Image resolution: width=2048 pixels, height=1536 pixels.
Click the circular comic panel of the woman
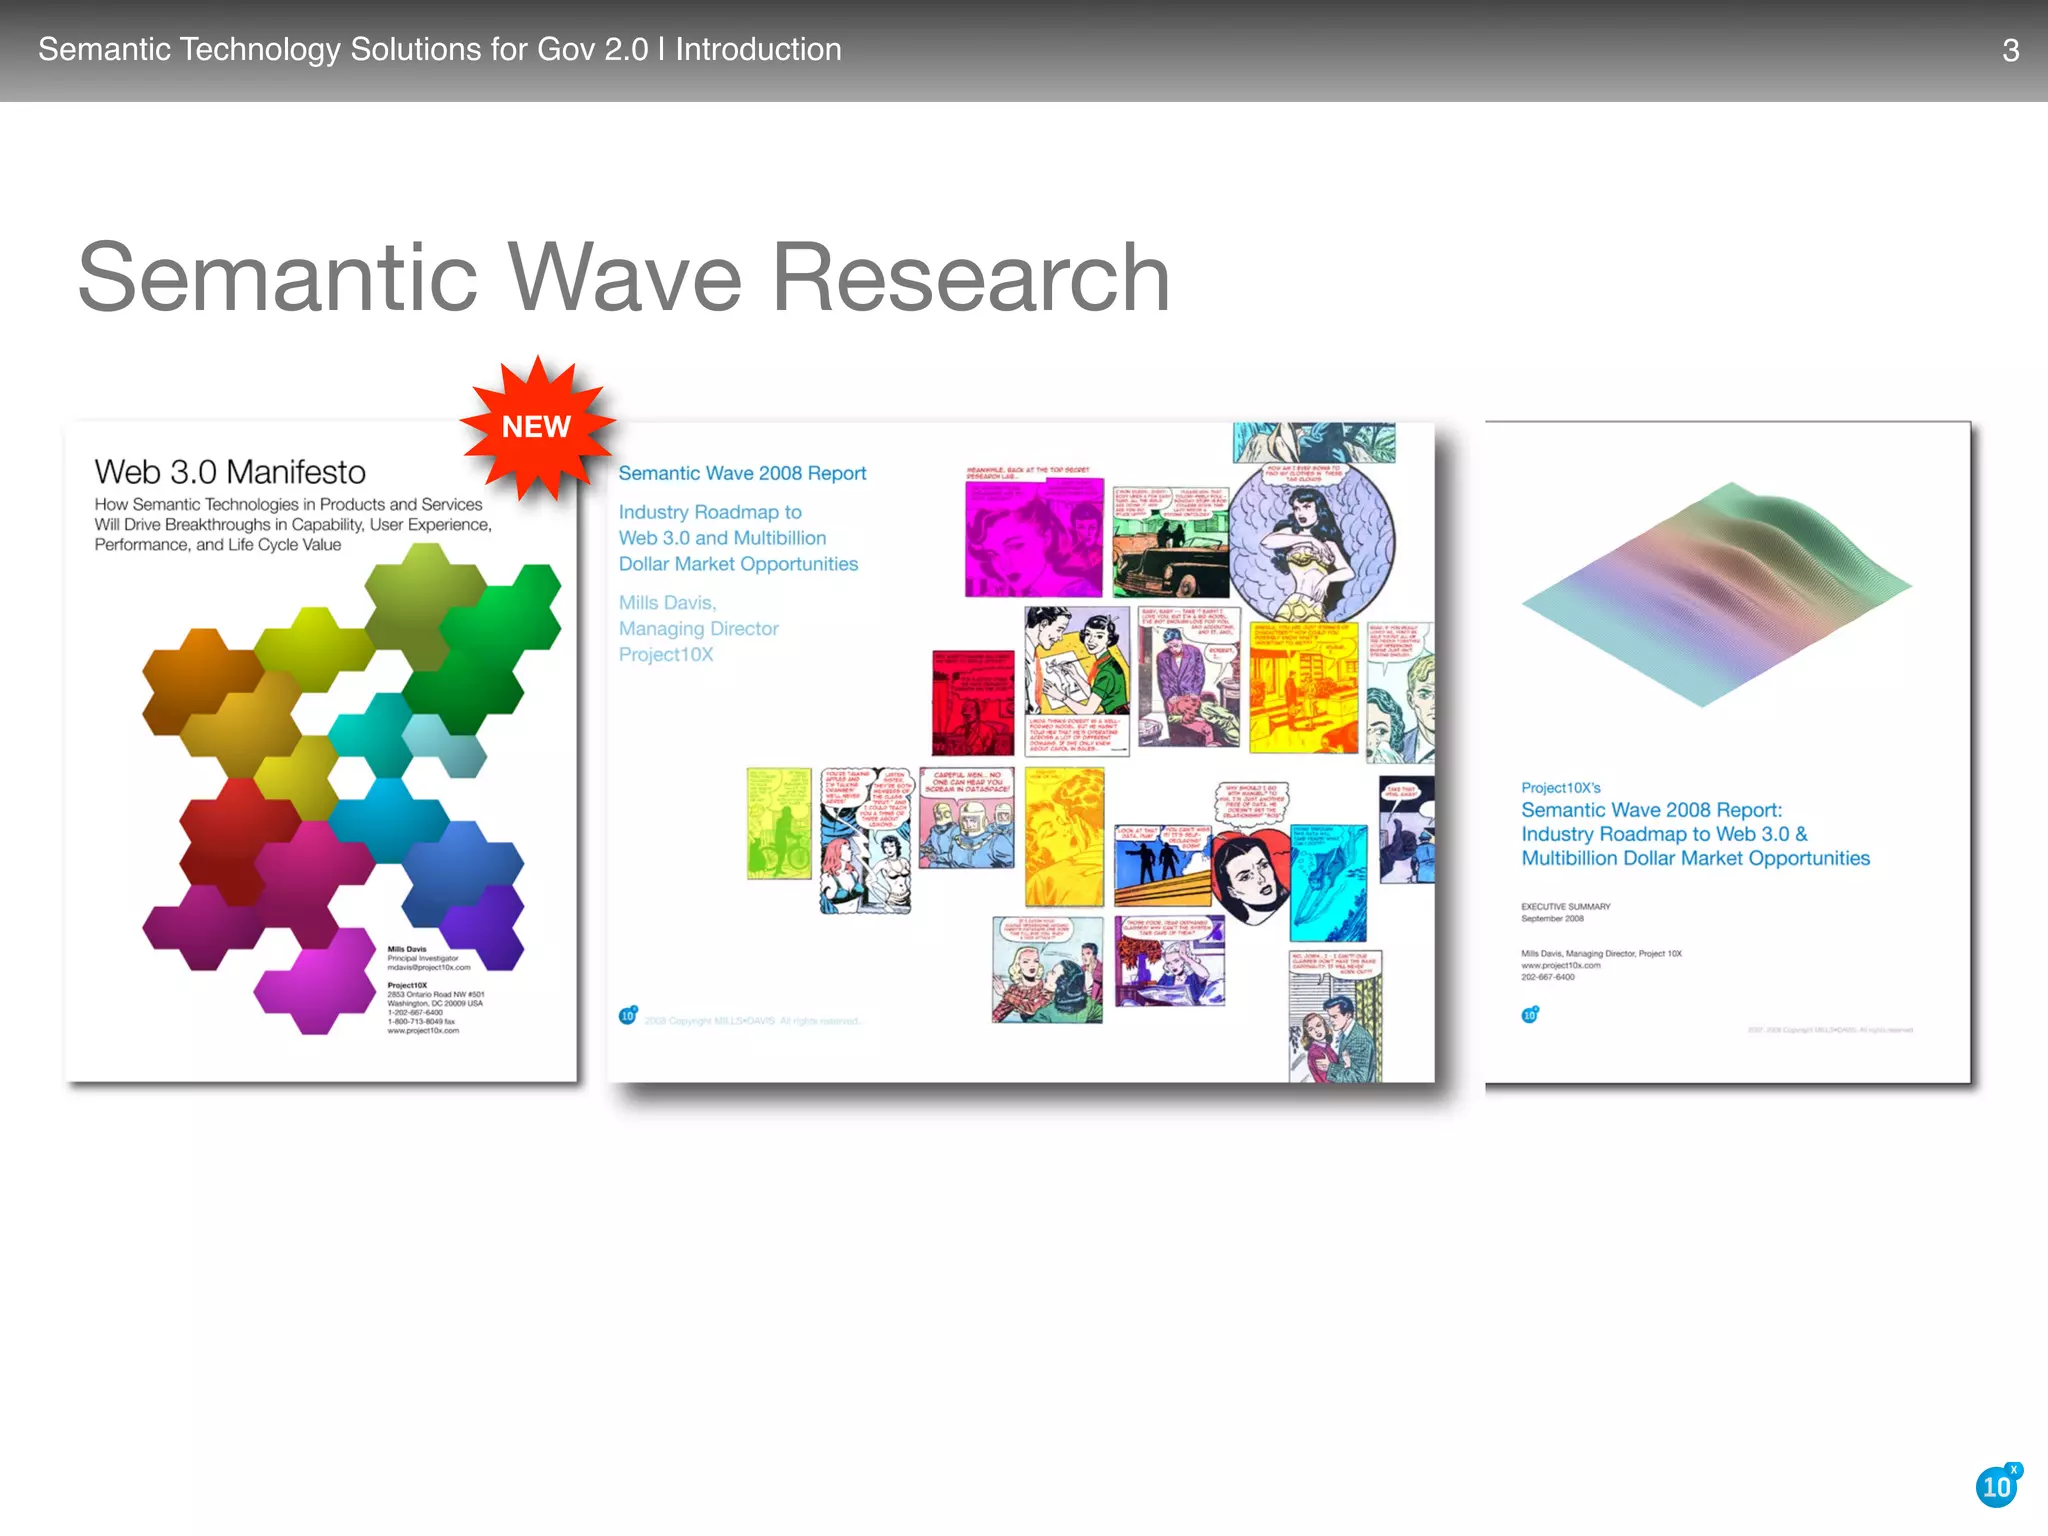pos(1312,544)
